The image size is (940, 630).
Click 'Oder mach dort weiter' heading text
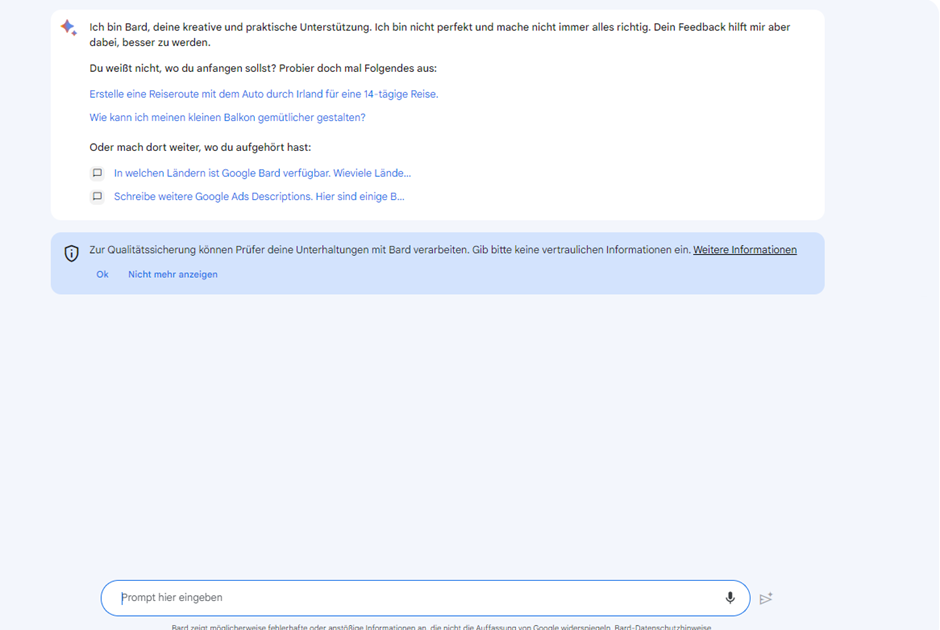click(200, 147)
